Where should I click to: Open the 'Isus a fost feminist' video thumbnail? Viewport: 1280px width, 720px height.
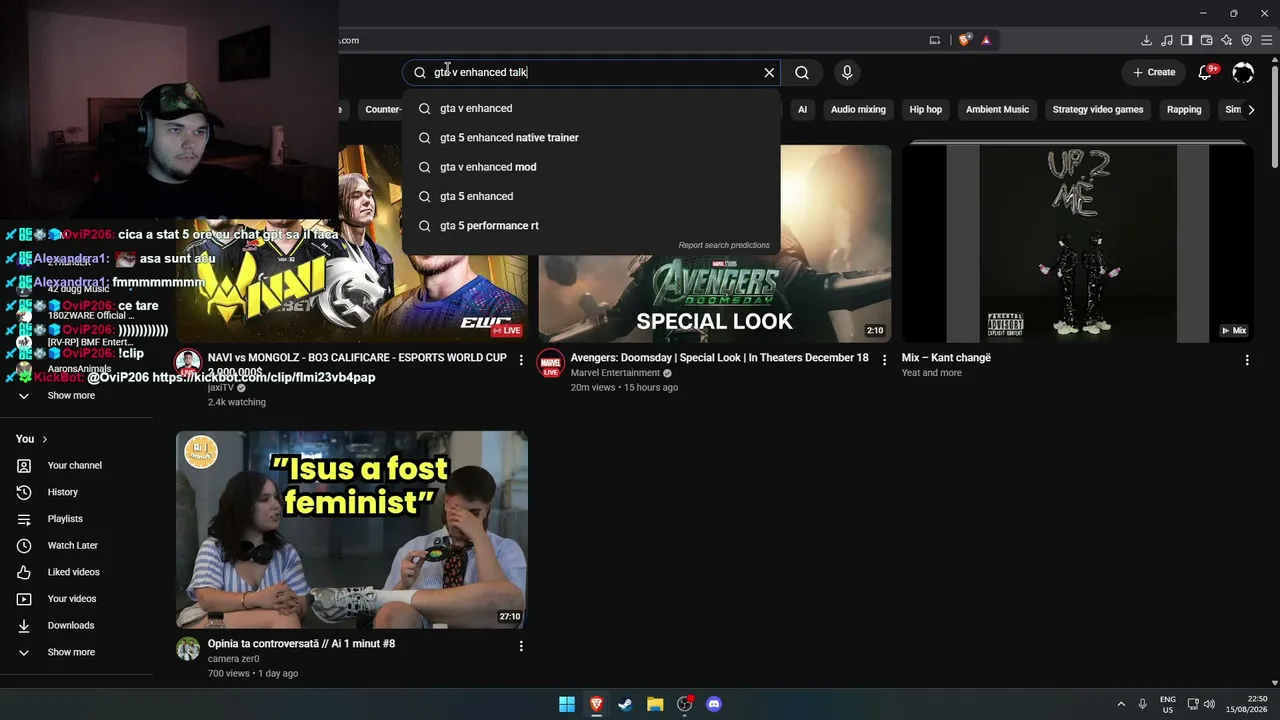point(352,530)
